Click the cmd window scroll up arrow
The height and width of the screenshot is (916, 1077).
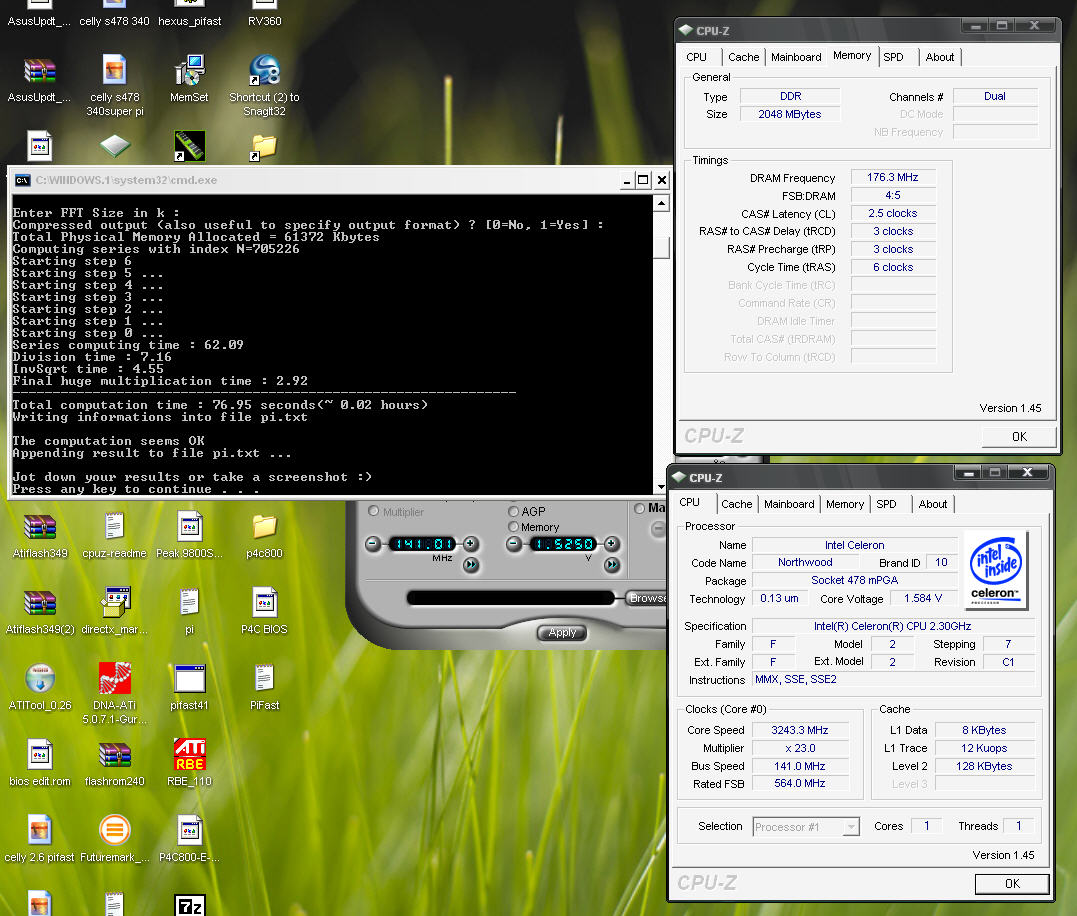click(x=661, y=203)
